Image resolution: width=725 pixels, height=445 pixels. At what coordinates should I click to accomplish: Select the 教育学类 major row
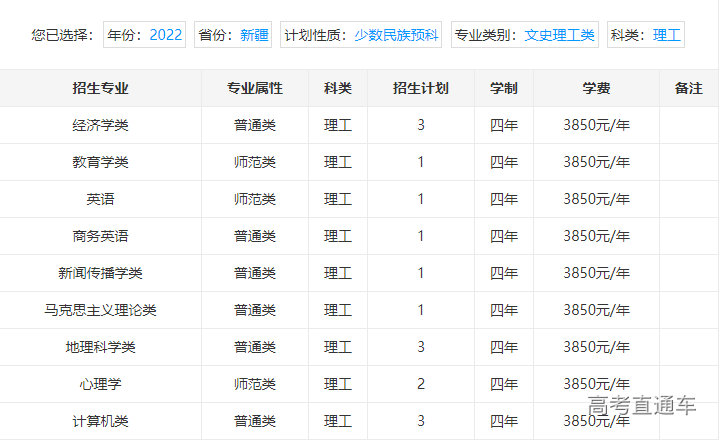(x=100, y=162)
